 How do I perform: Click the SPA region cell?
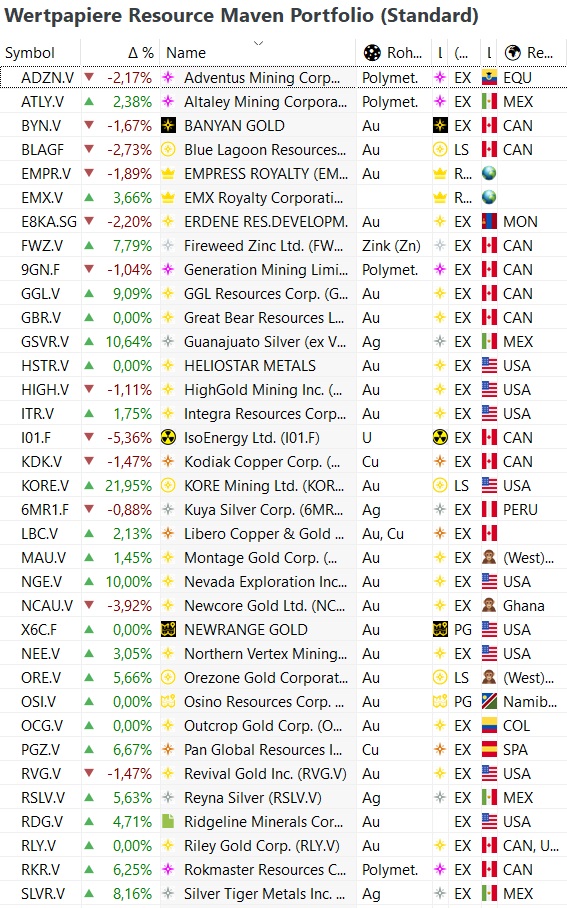[x=515, y=750]
